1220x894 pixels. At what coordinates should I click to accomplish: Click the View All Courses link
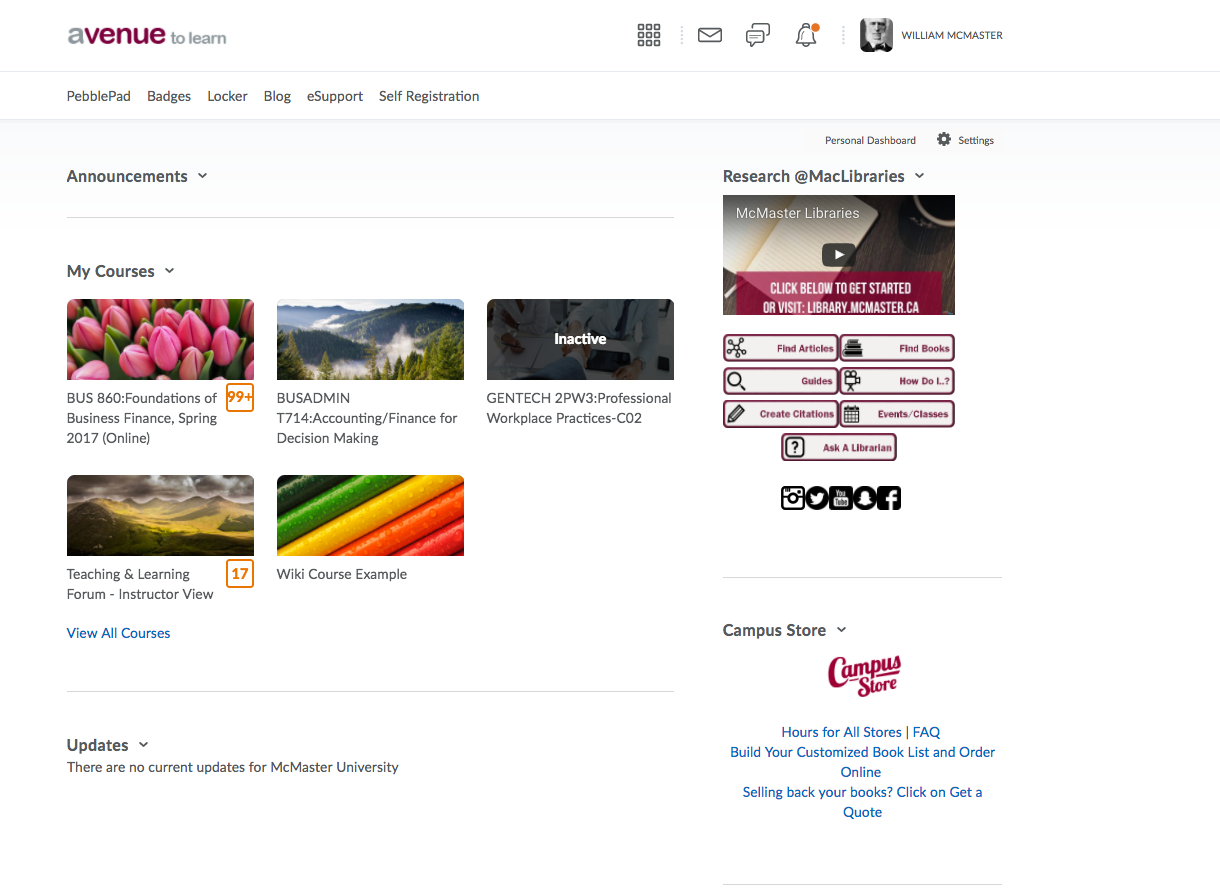pyautogui.click(x=118, y=633)
